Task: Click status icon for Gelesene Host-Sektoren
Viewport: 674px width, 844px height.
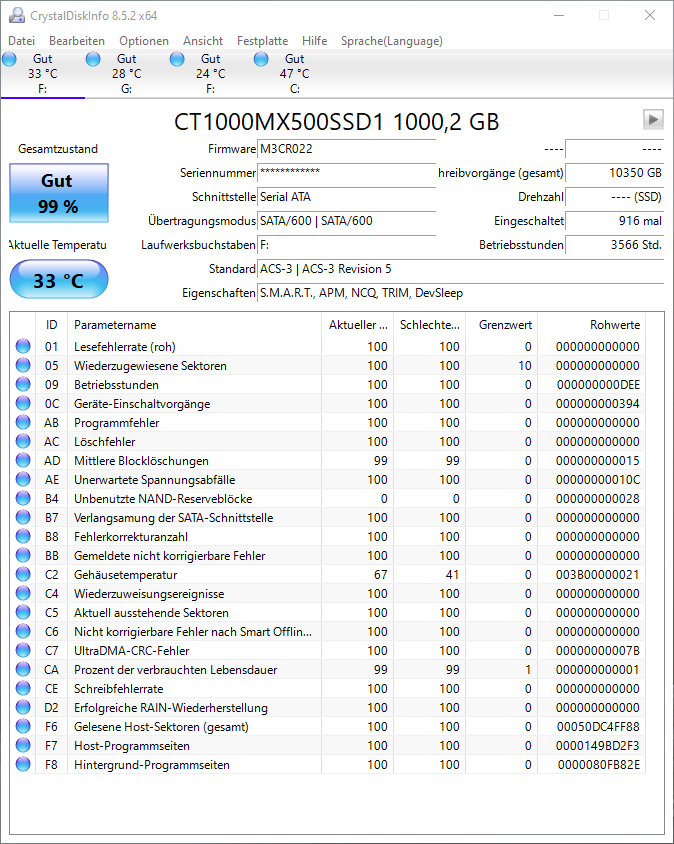Action: [x=23, y=726]
